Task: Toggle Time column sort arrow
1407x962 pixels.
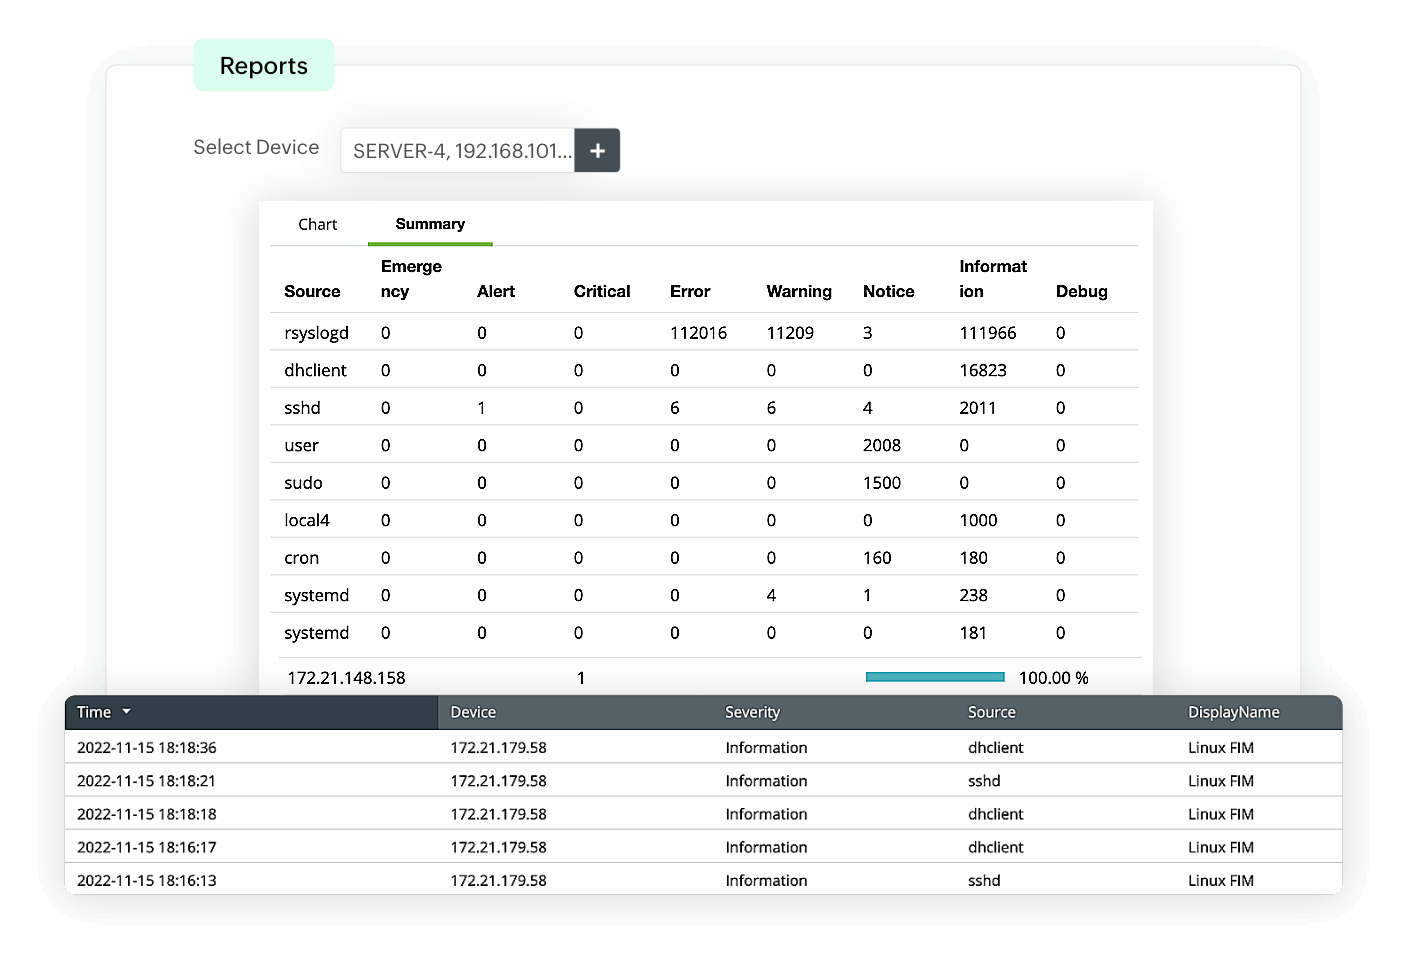Action: point(127,712)
